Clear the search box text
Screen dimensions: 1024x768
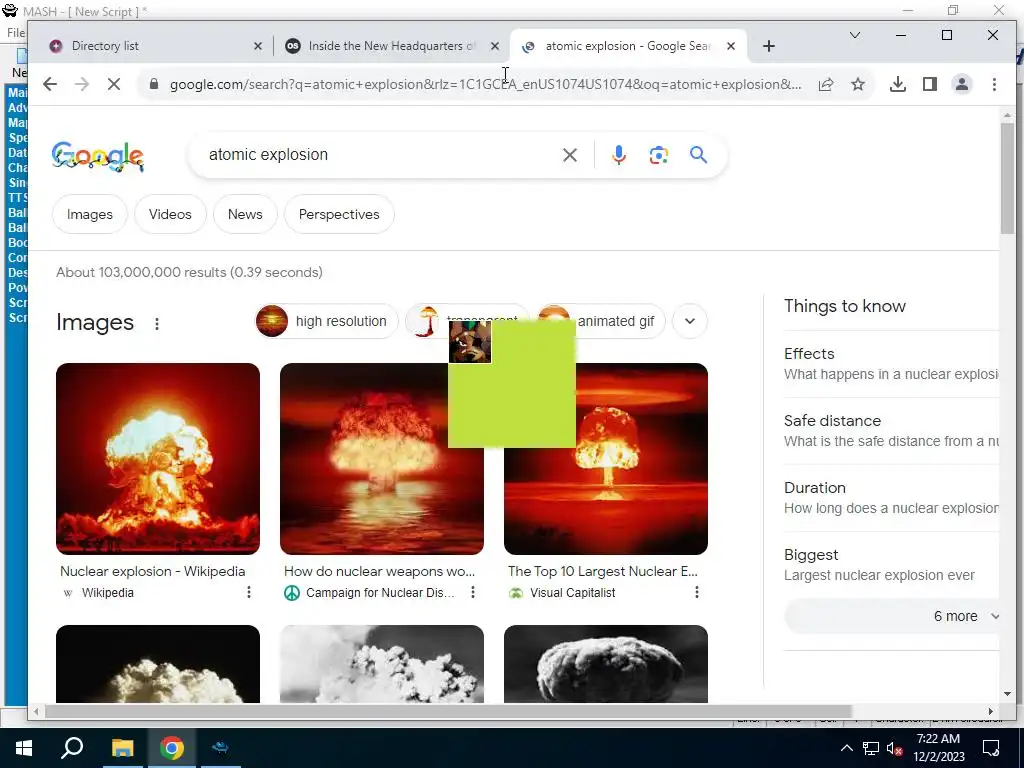coord(569,155)
